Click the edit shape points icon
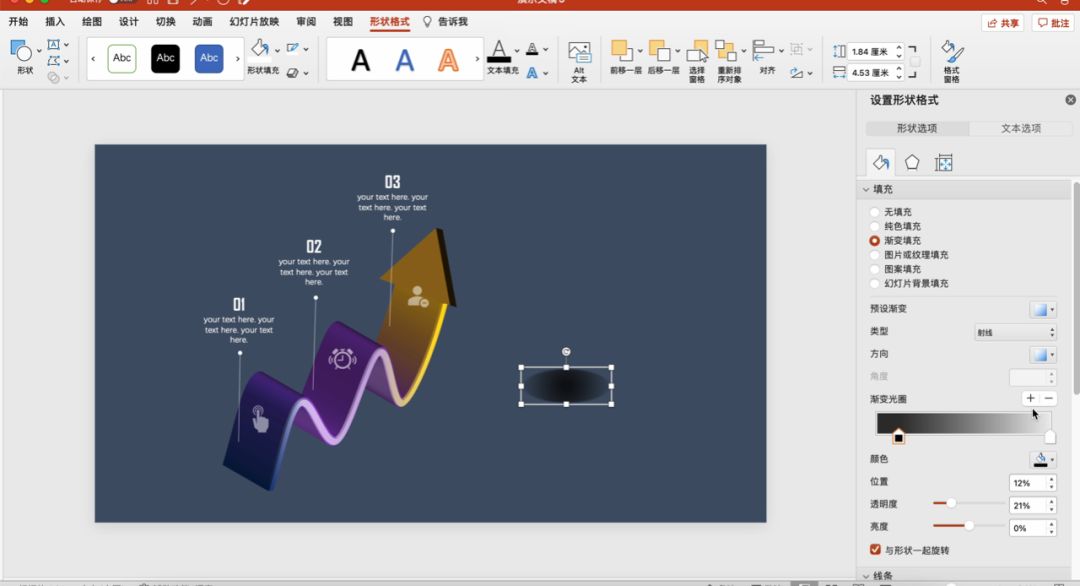This screenshot has width=1080, height=586. [54, 61]
